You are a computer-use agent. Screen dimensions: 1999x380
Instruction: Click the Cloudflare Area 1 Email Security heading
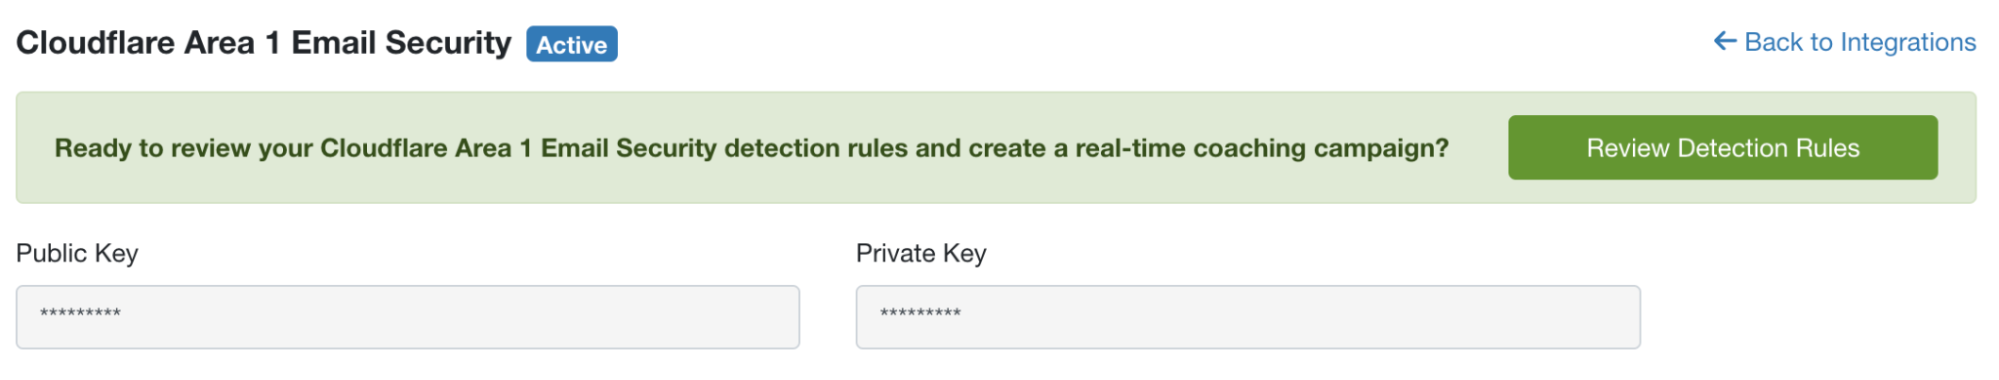pos(264,43)
